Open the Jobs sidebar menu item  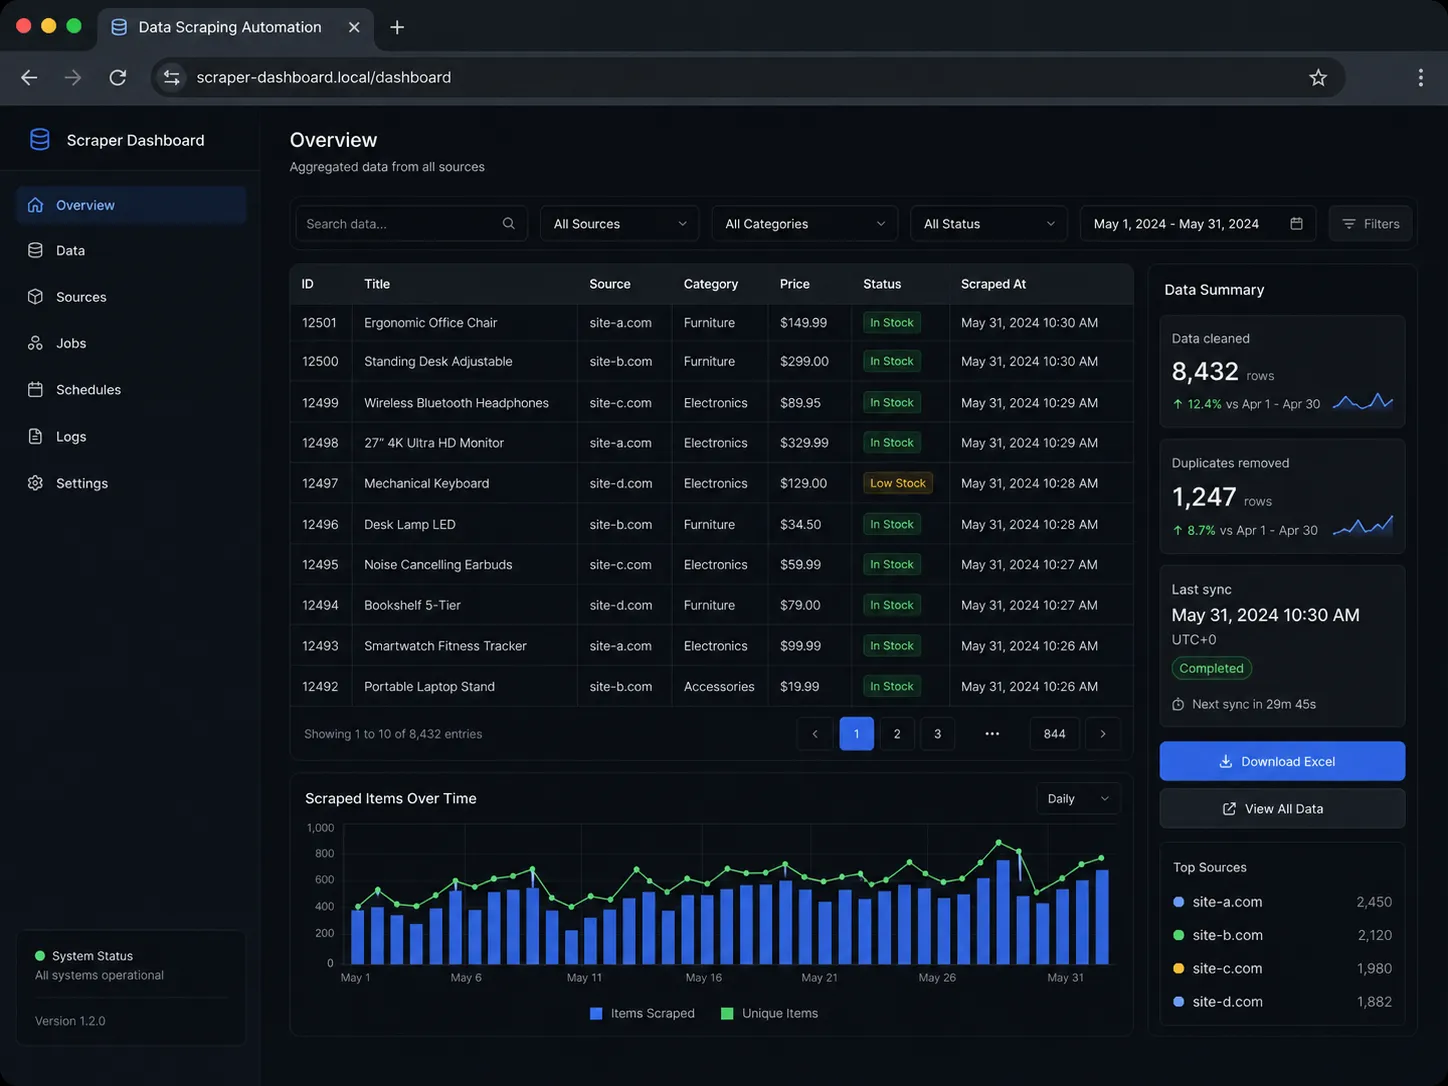coord(131,343)
